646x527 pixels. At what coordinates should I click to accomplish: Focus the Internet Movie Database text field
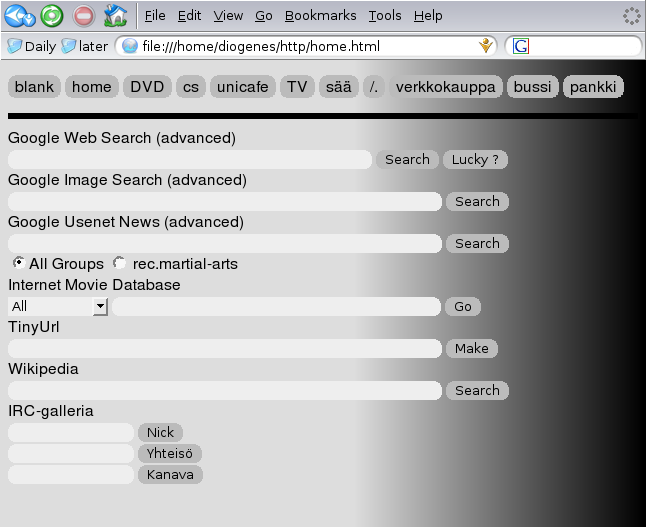pyautogui.click(x=276, y=307)
